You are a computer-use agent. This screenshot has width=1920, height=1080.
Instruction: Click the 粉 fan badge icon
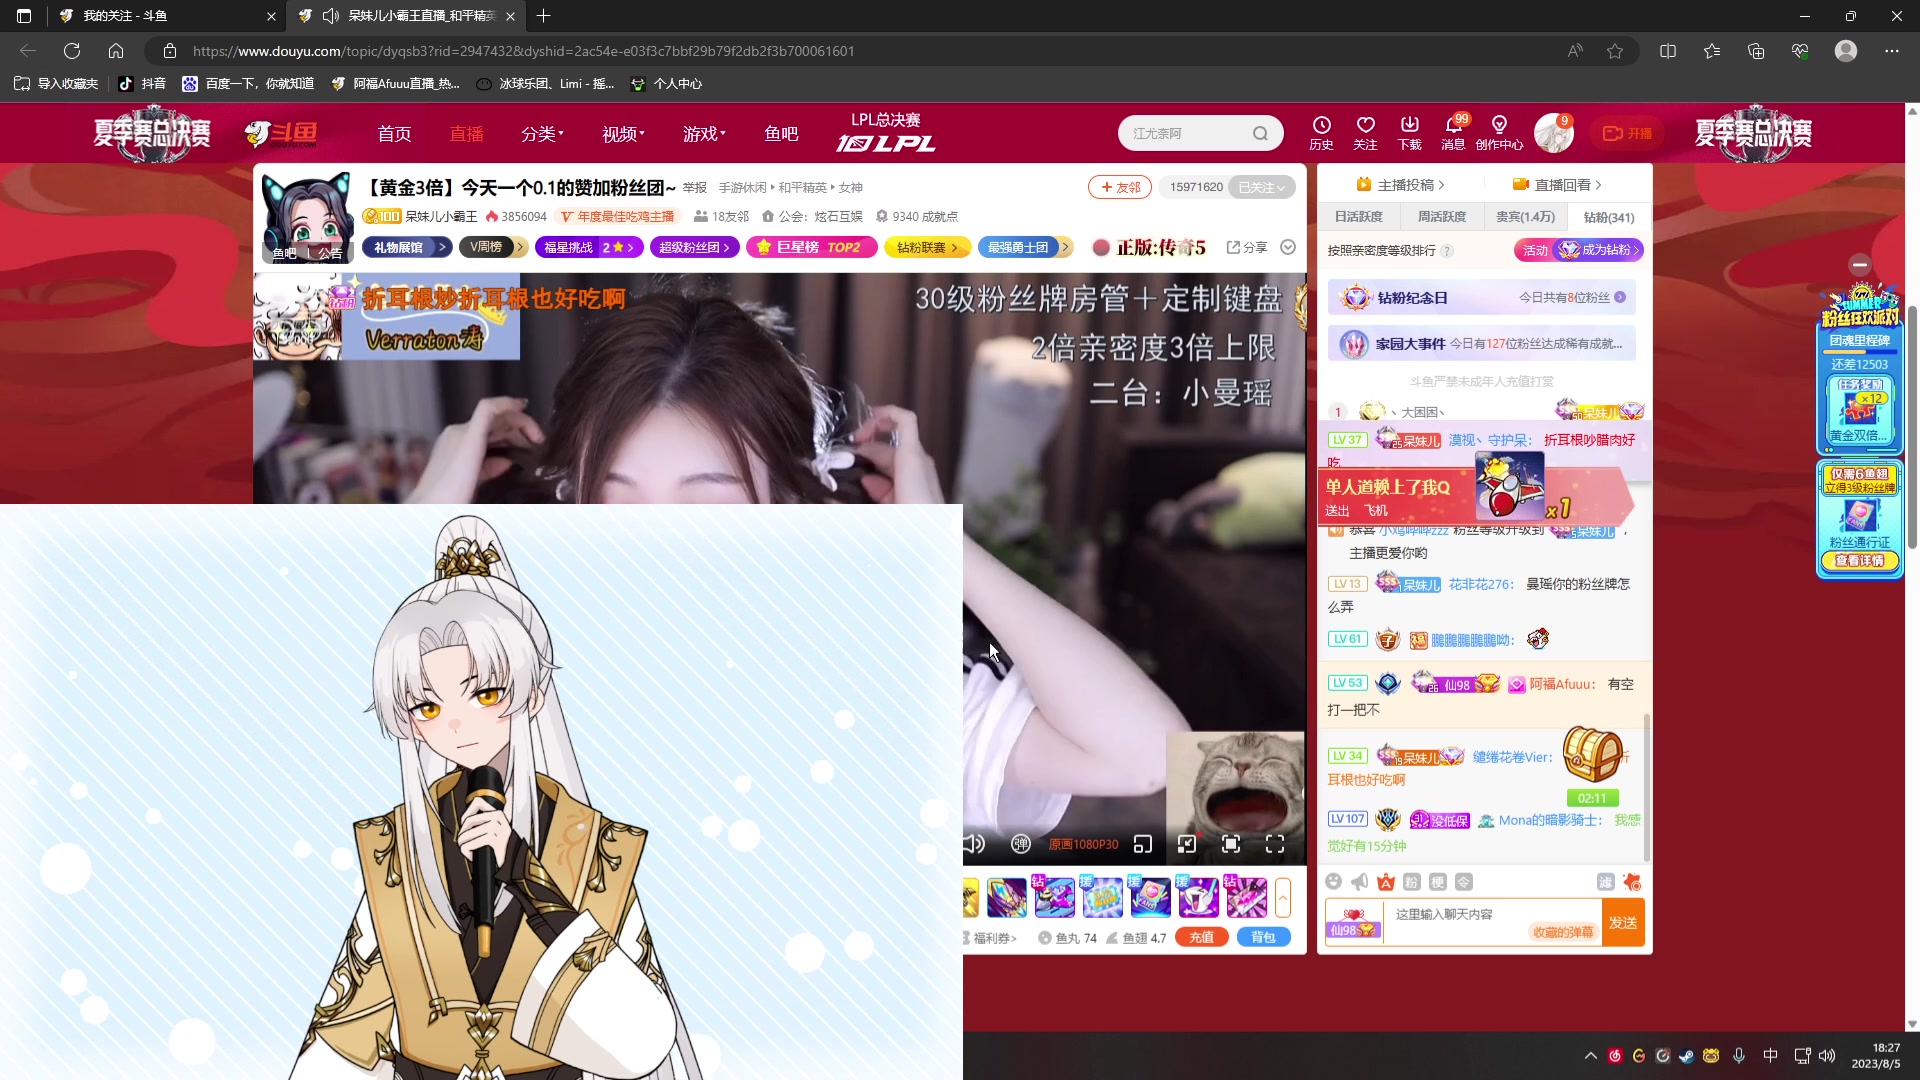point(1412,881)
